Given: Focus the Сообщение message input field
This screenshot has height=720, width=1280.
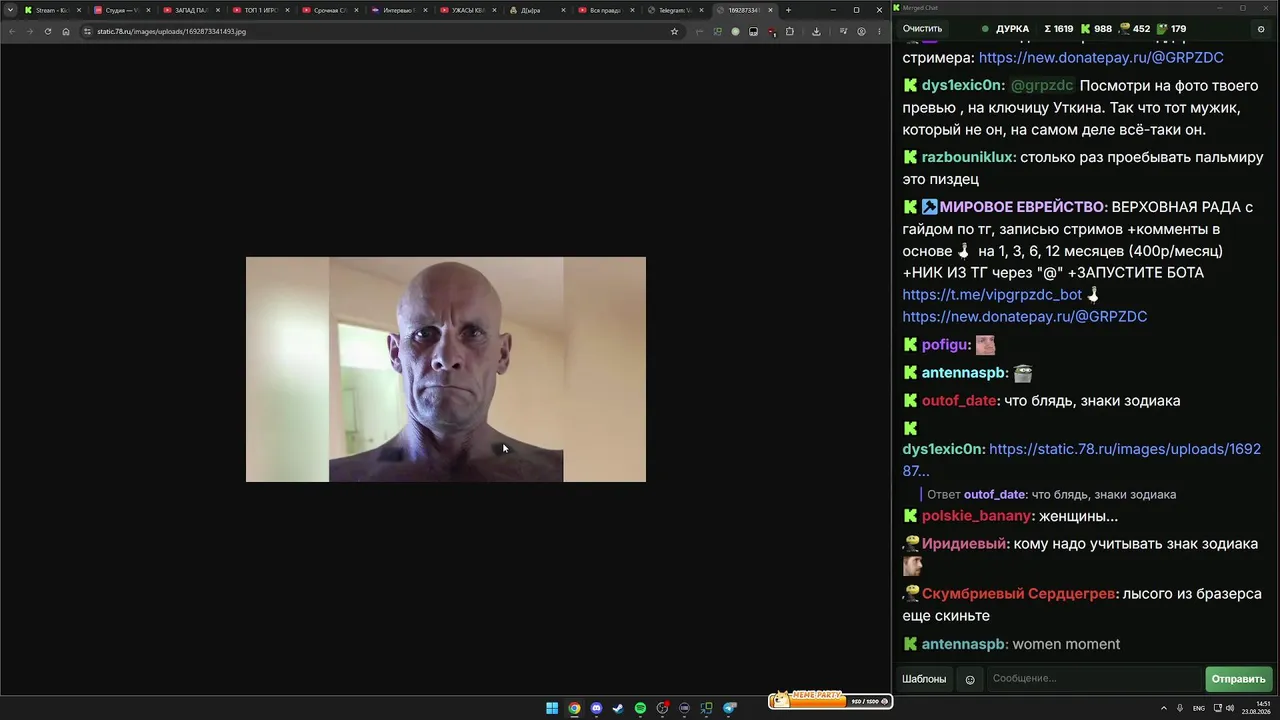Looking at the screenshot, I should pos(1094,679).
